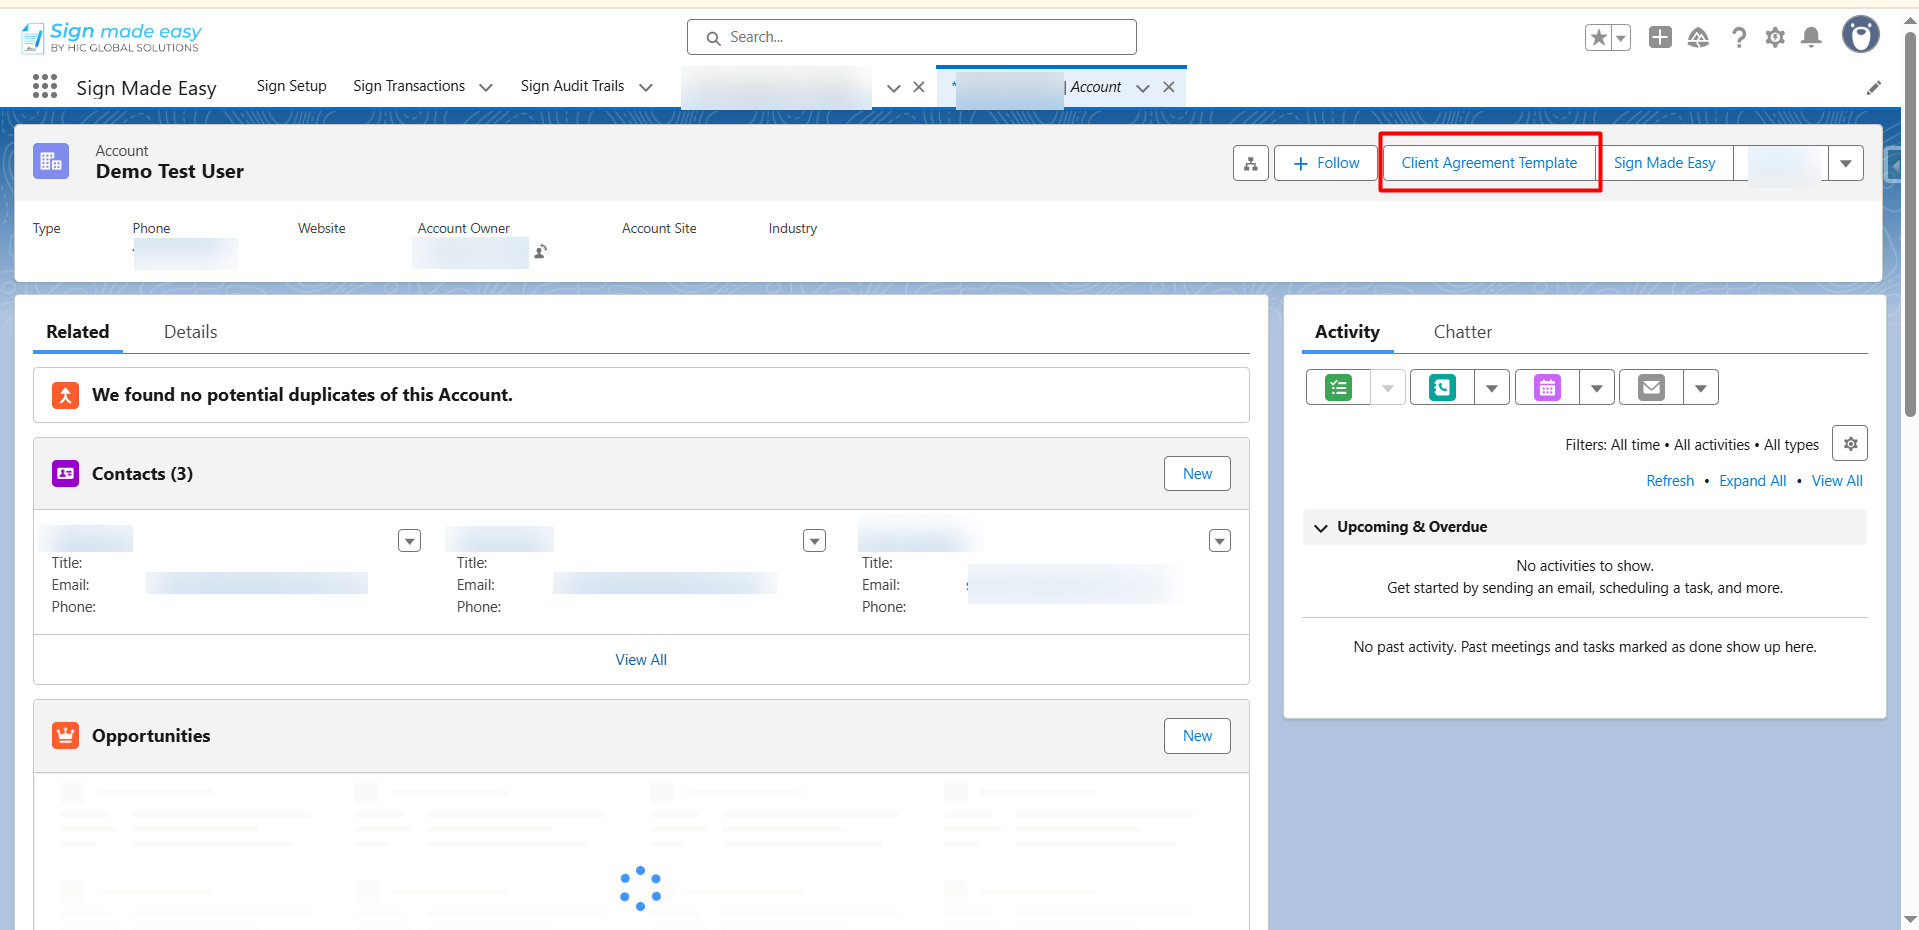Open the Sign Audit Trails tab

tap(573, 86)
